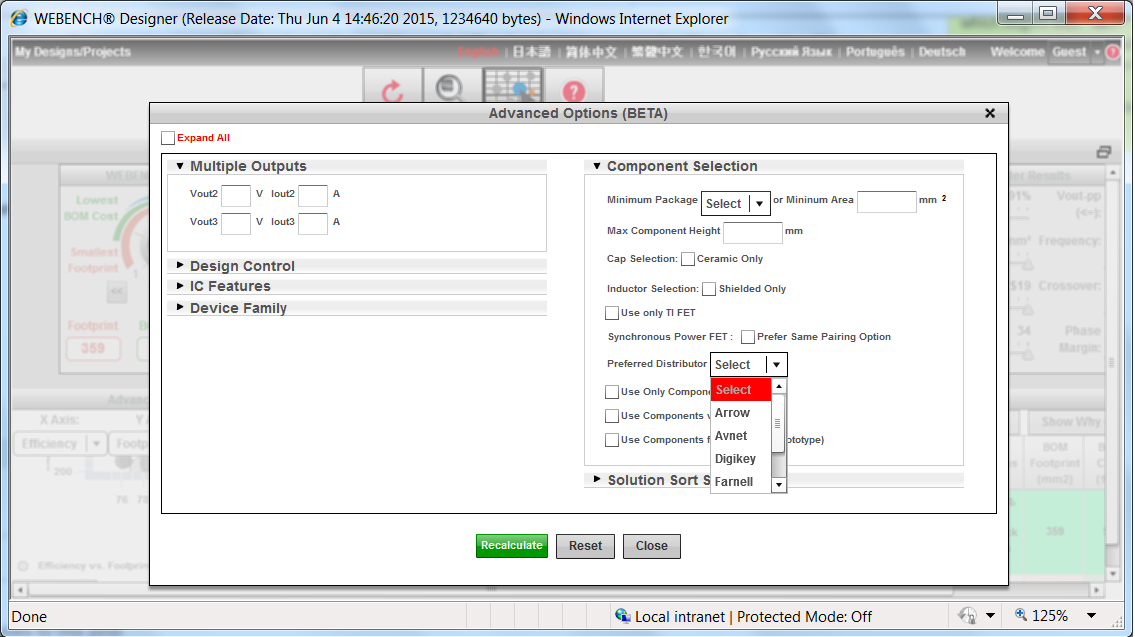The width and height of the screenshot is (1135, 637).
Task: Click the Vout2 voltage input field
Action: point(236,195)
